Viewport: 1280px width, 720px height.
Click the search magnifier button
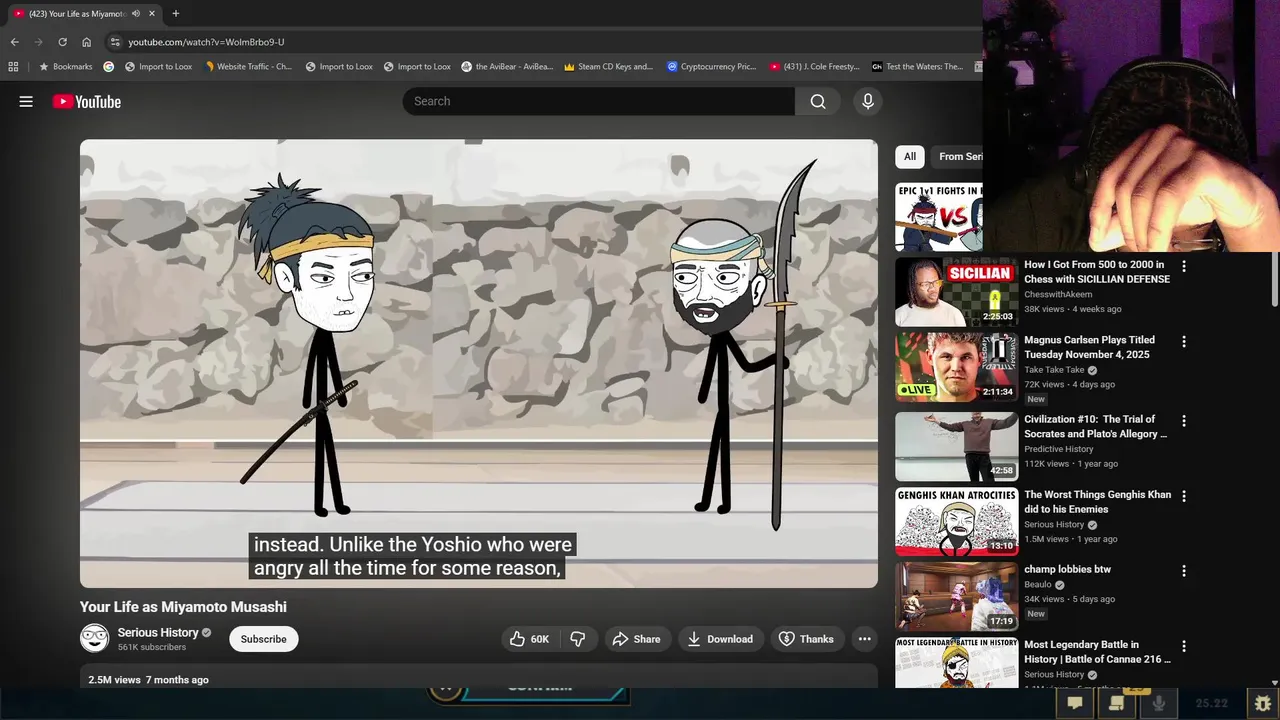pyautogui.click(x=818, y=101)
